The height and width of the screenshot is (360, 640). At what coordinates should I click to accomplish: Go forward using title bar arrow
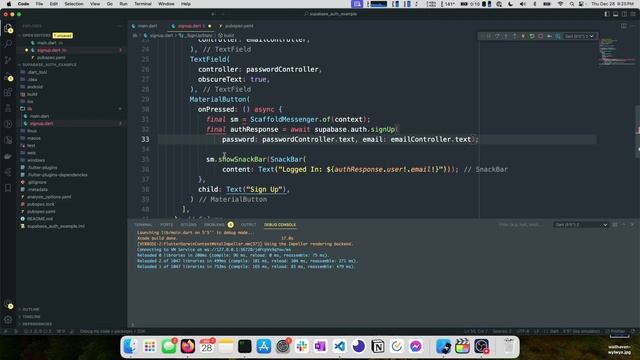(x=223, y=14)
